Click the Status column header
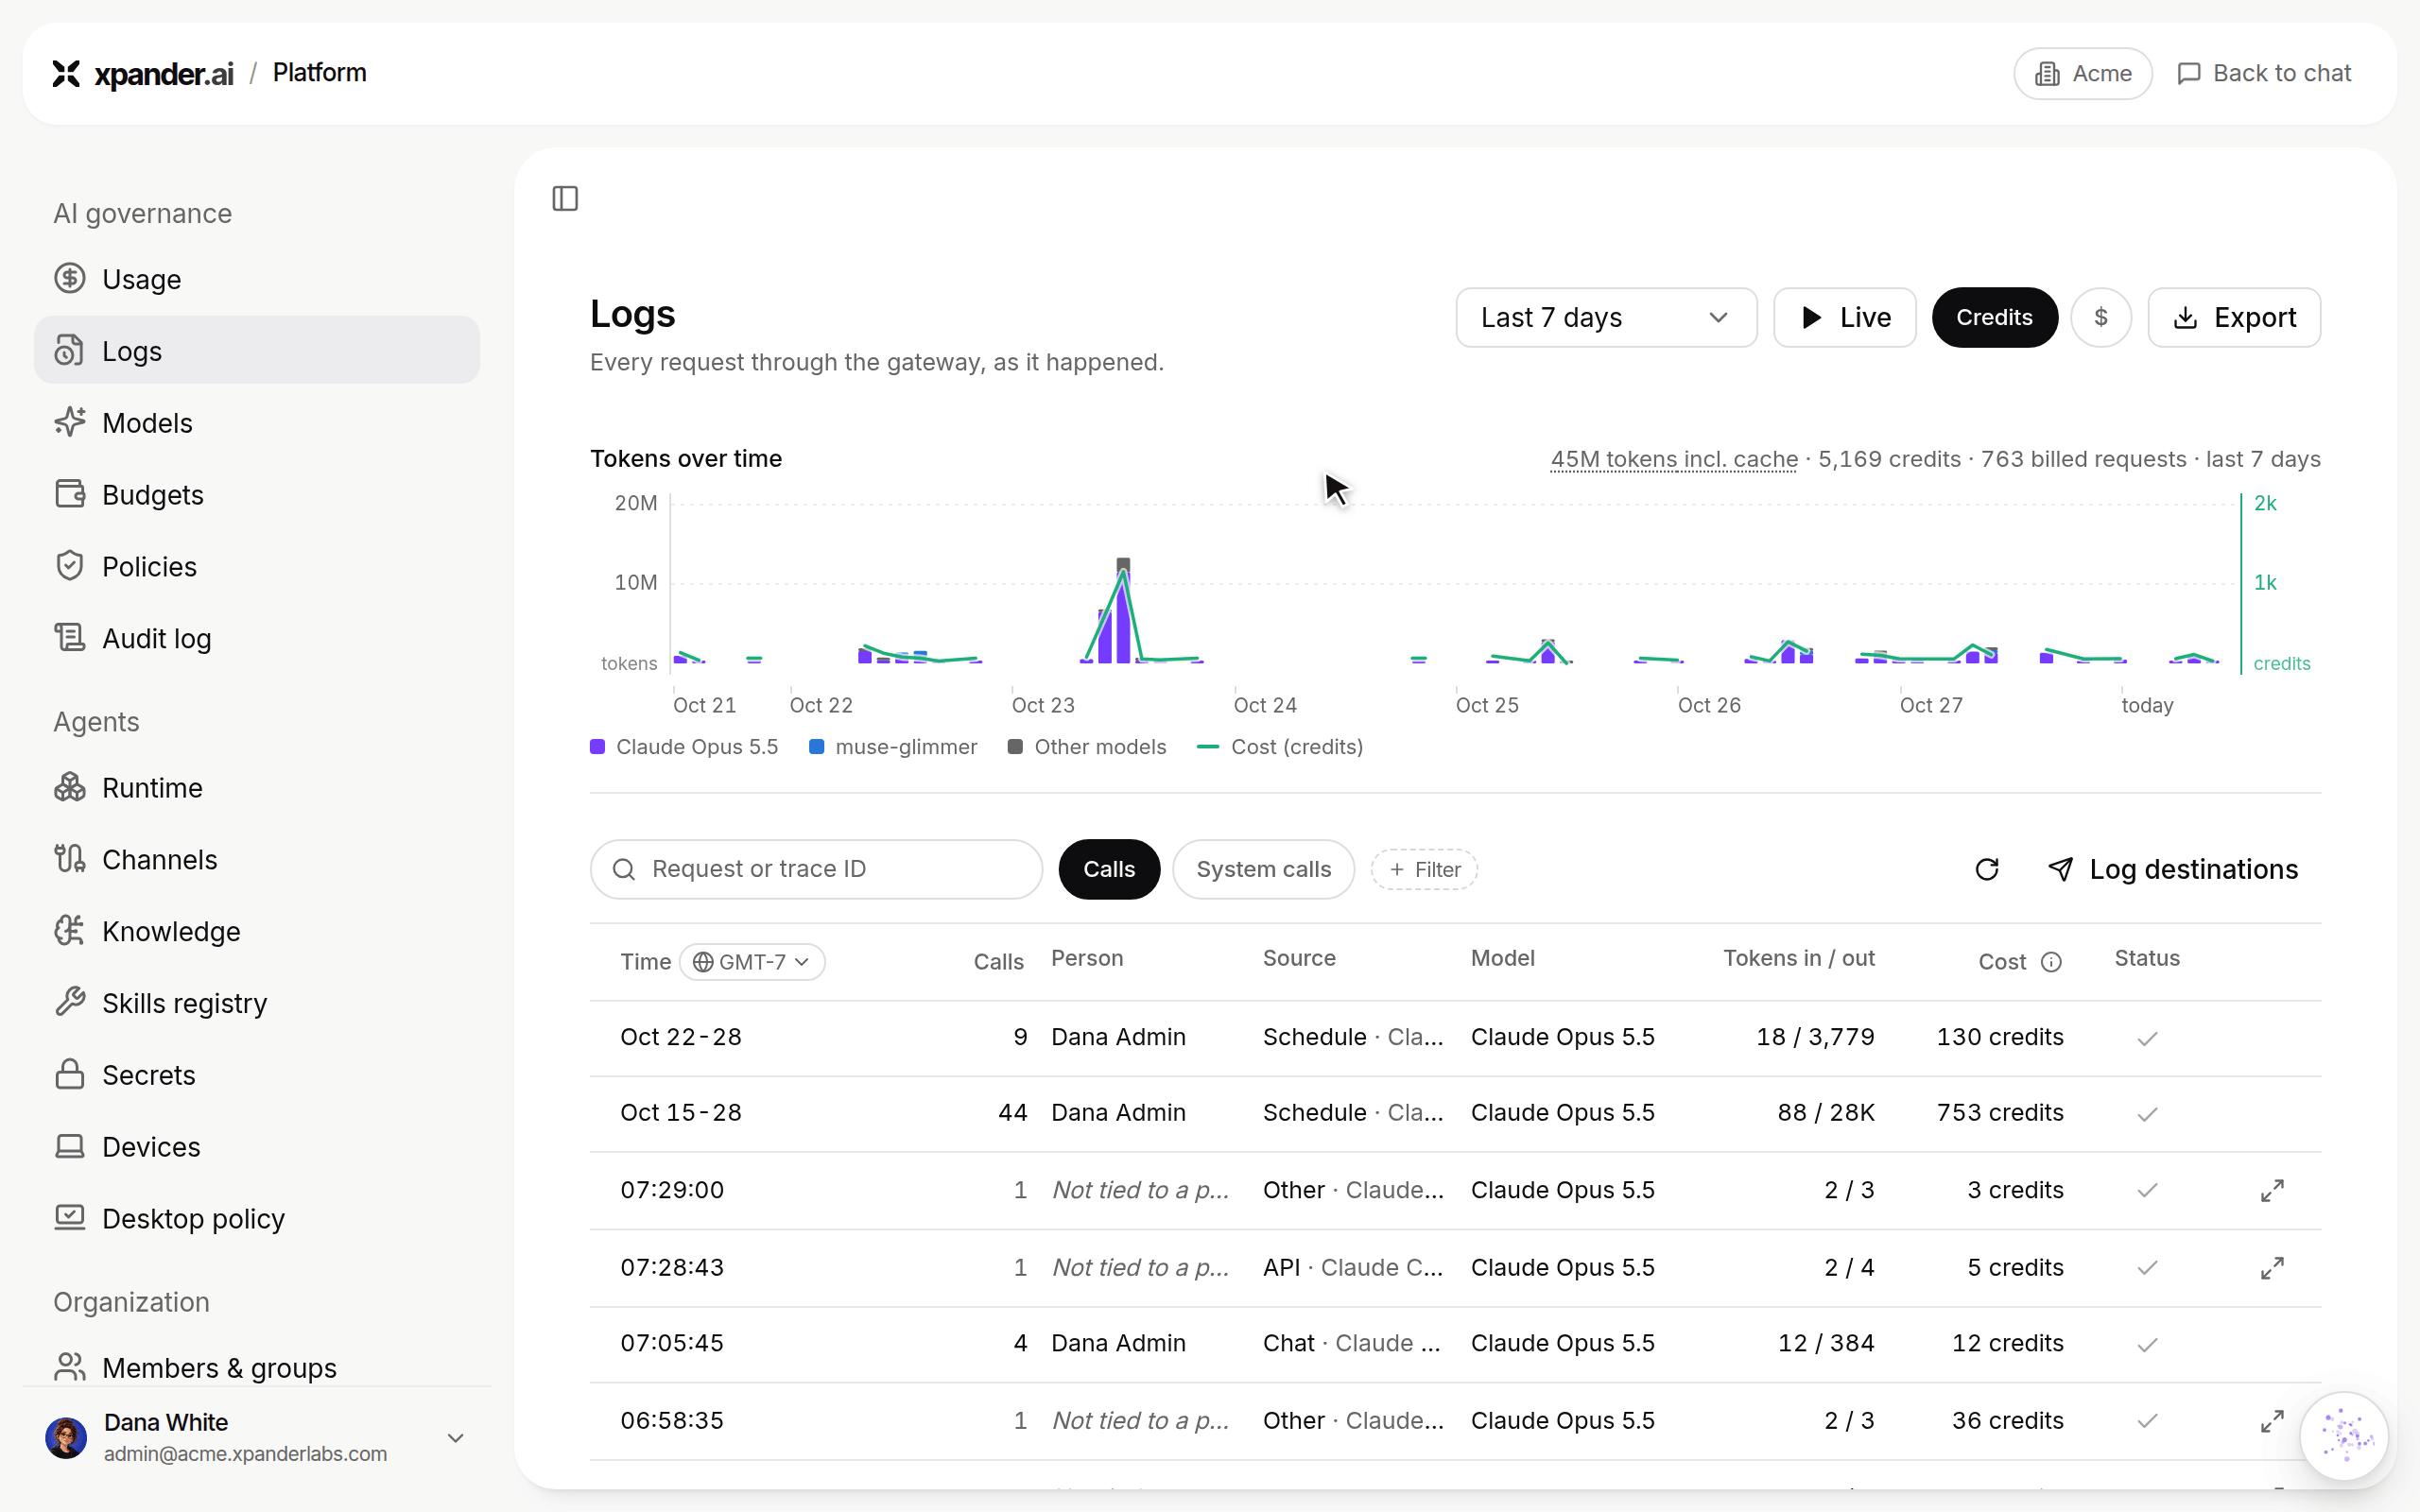 [2146, 958]
